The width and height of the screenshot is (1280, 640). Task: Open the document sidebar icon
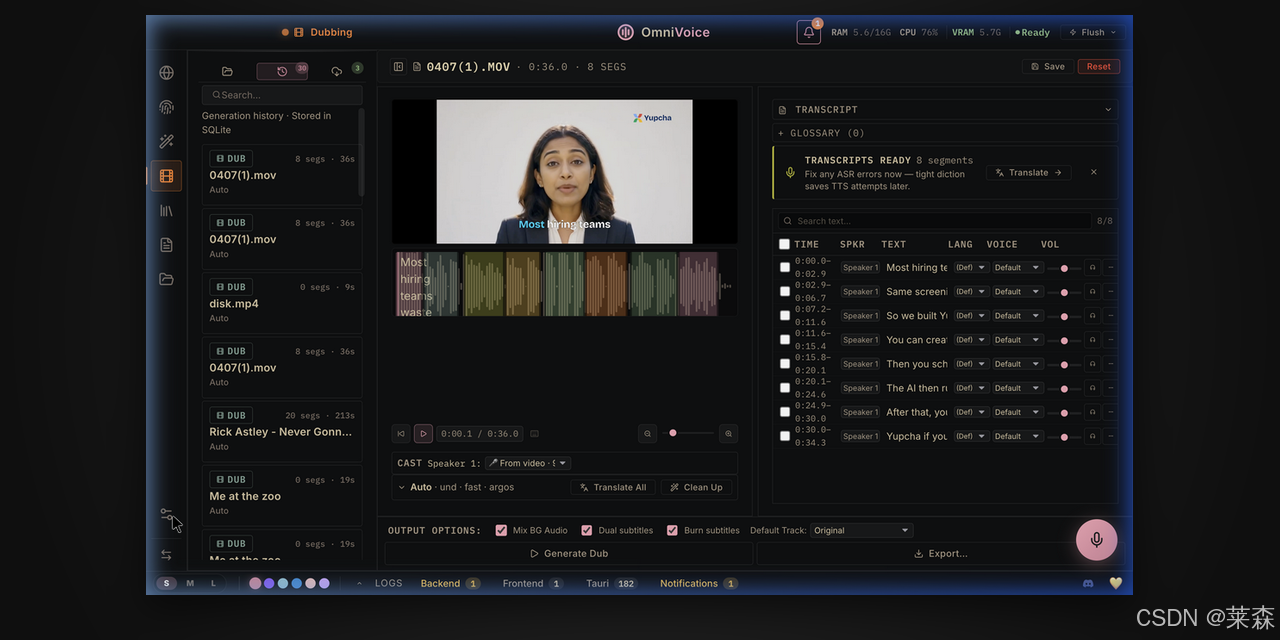(166, 245)
